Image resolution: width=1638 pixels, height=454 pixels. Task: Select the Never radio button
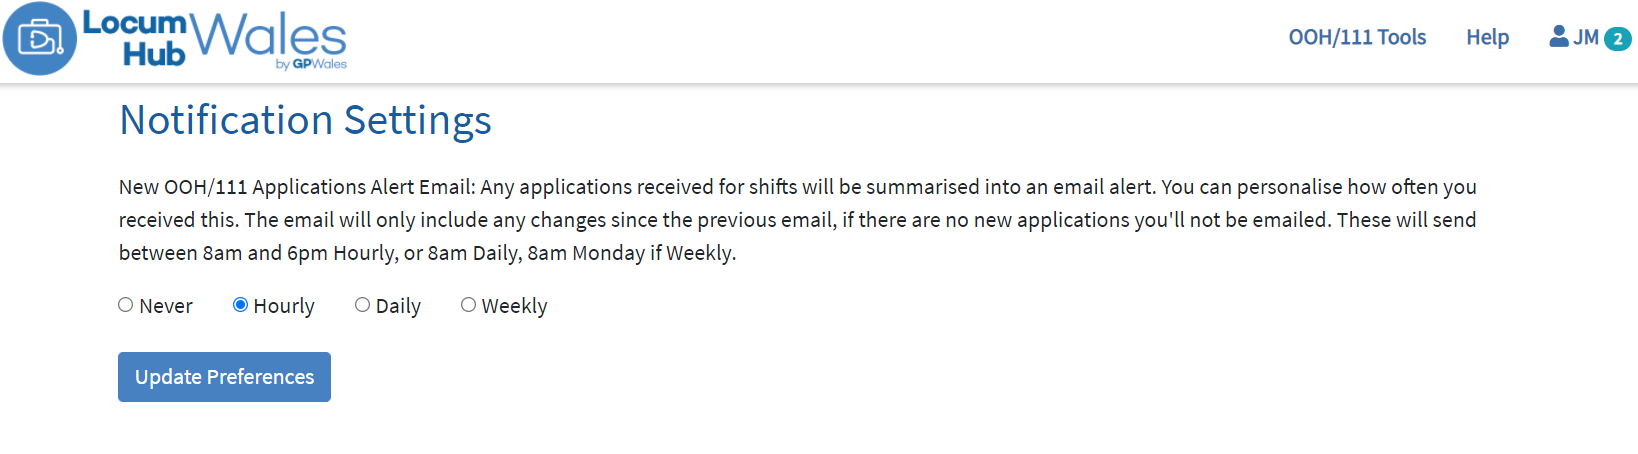tap(126, 305)
